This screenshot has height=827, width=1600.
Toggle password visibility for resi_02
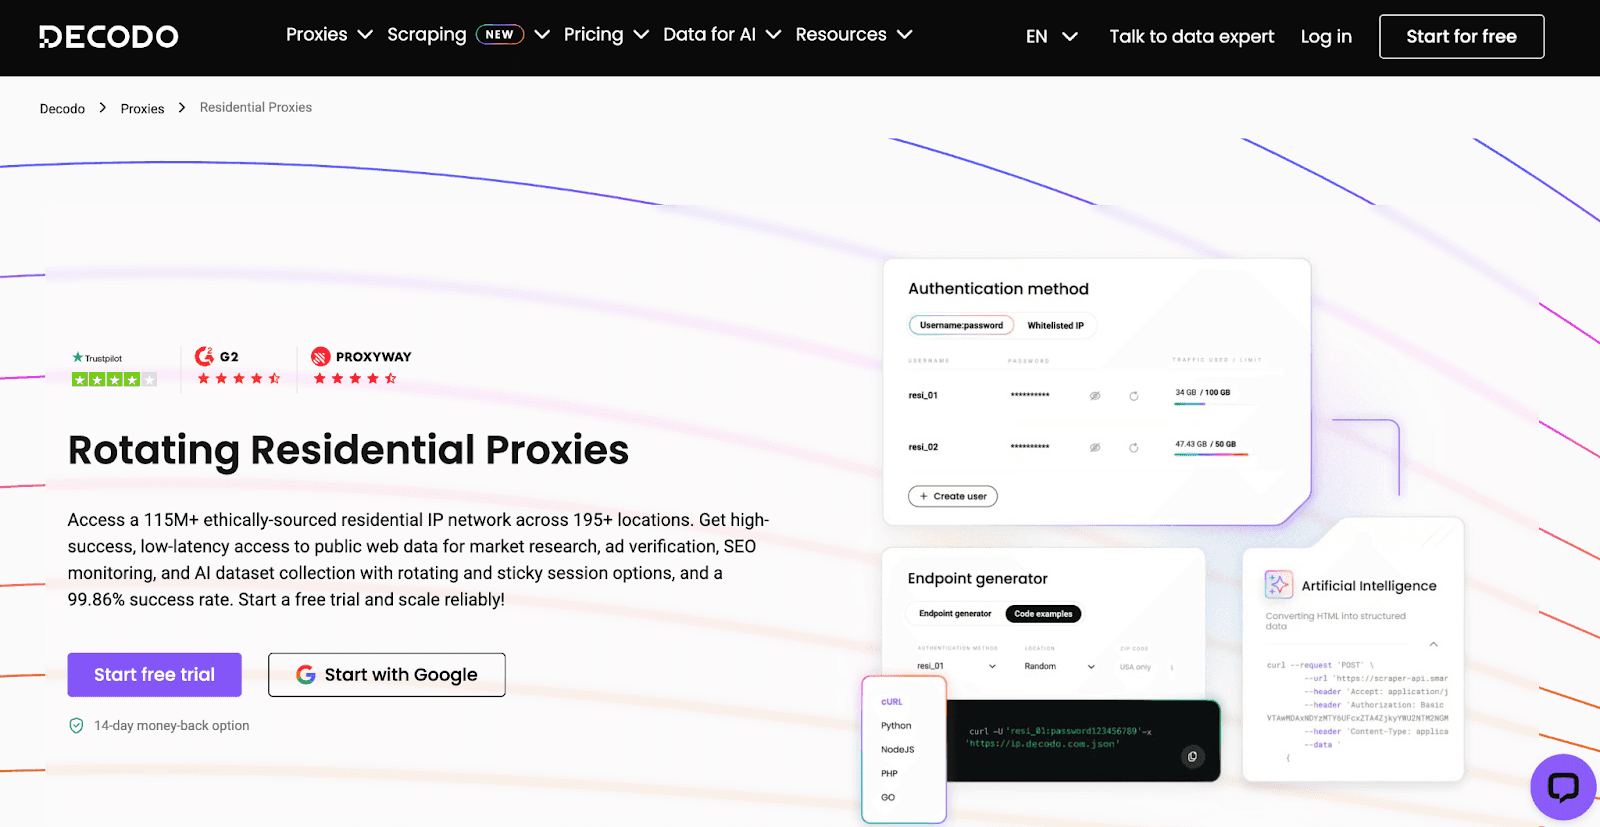click(1095, 448)
